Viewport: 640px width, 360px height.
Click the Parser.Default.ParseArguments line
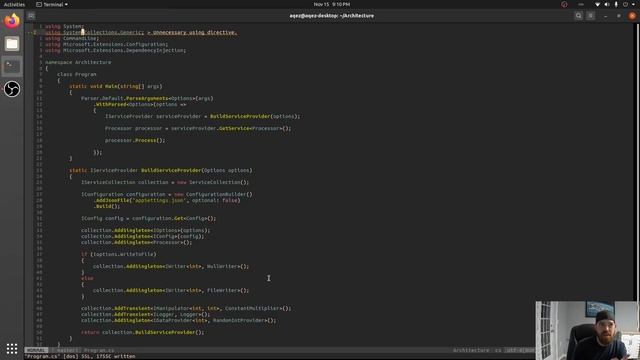pyautogui.click(x=147, y=98)
